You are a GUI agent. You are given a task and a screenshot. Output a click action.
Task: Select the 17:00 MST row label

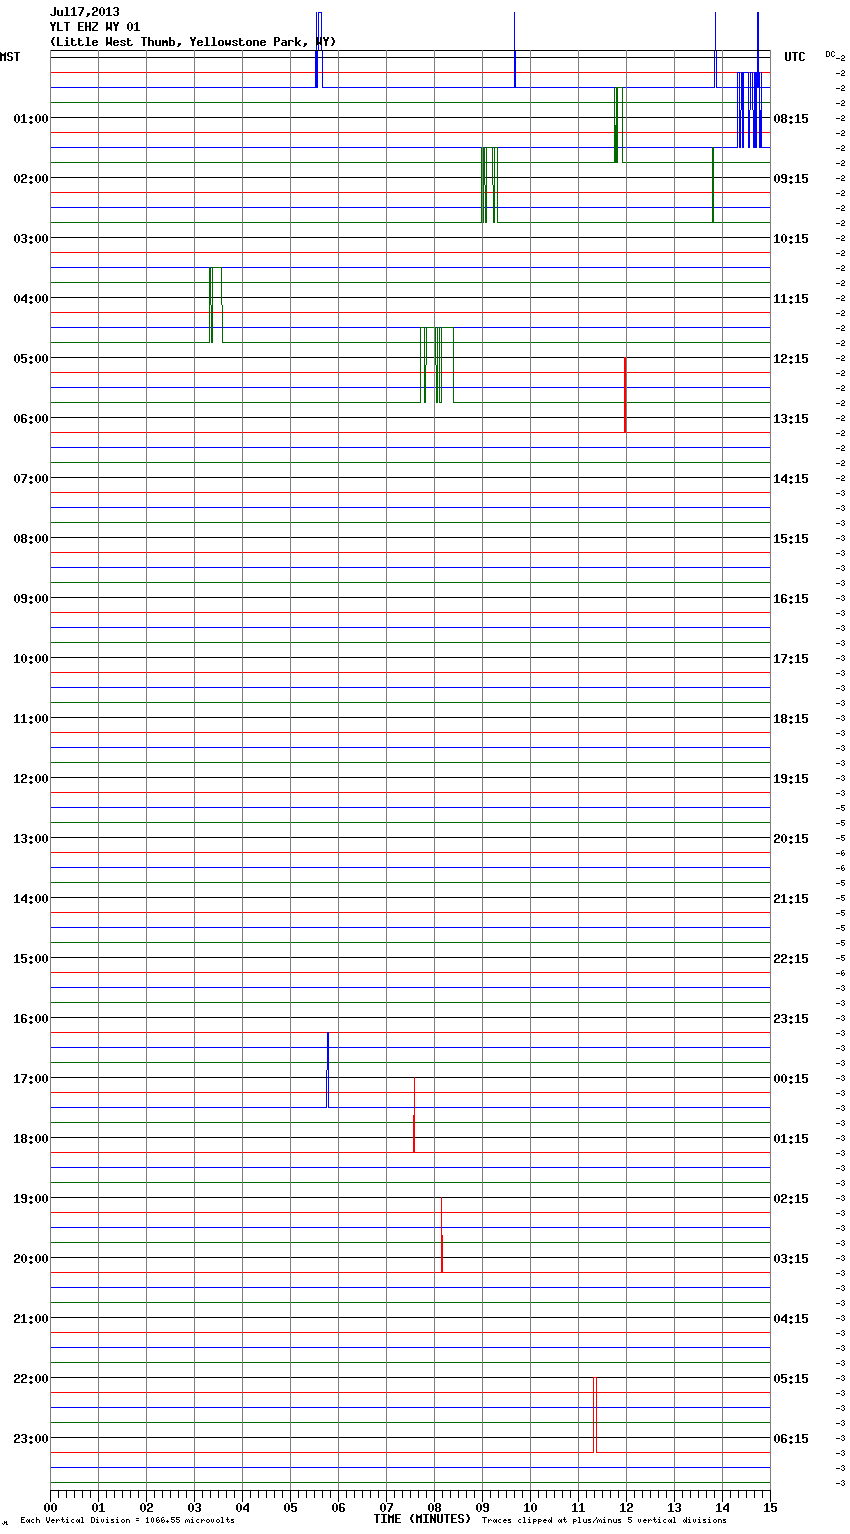pos(31,1078)
